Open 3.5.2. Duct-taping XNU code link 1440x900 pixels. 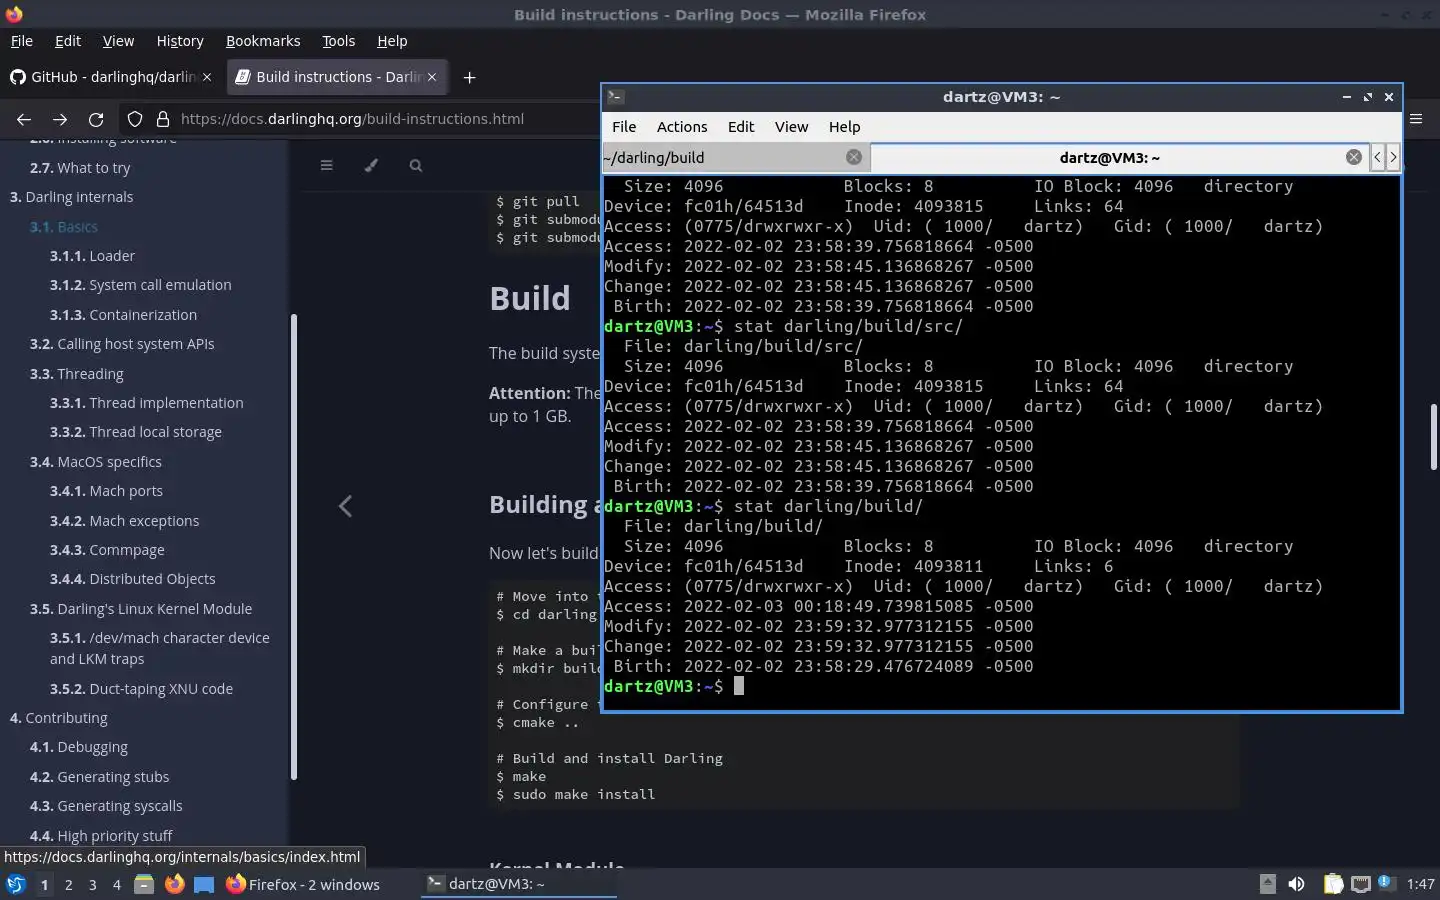tap(141, 689)
